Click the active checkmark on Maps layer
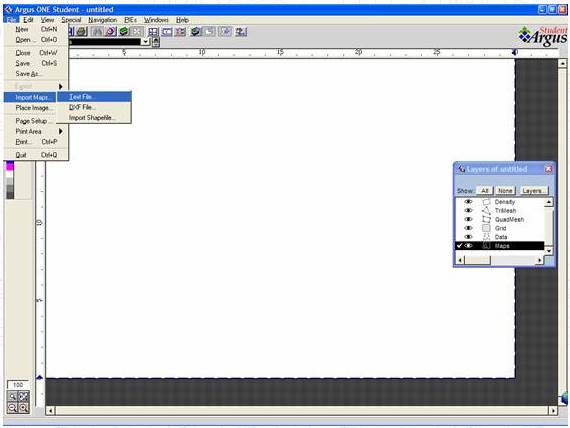This screenshot has height=428, width=570. click(459, 246)
